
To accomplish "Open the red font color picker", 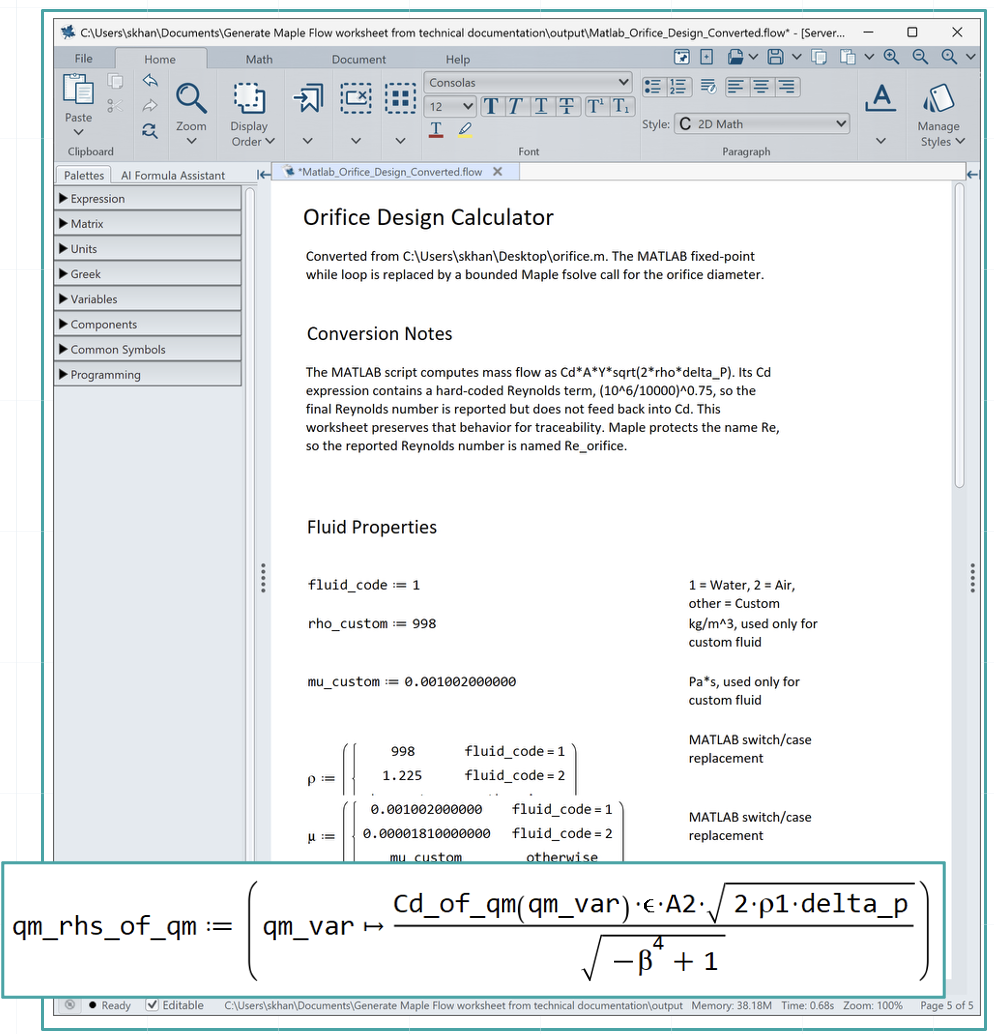I will (436, 130).
